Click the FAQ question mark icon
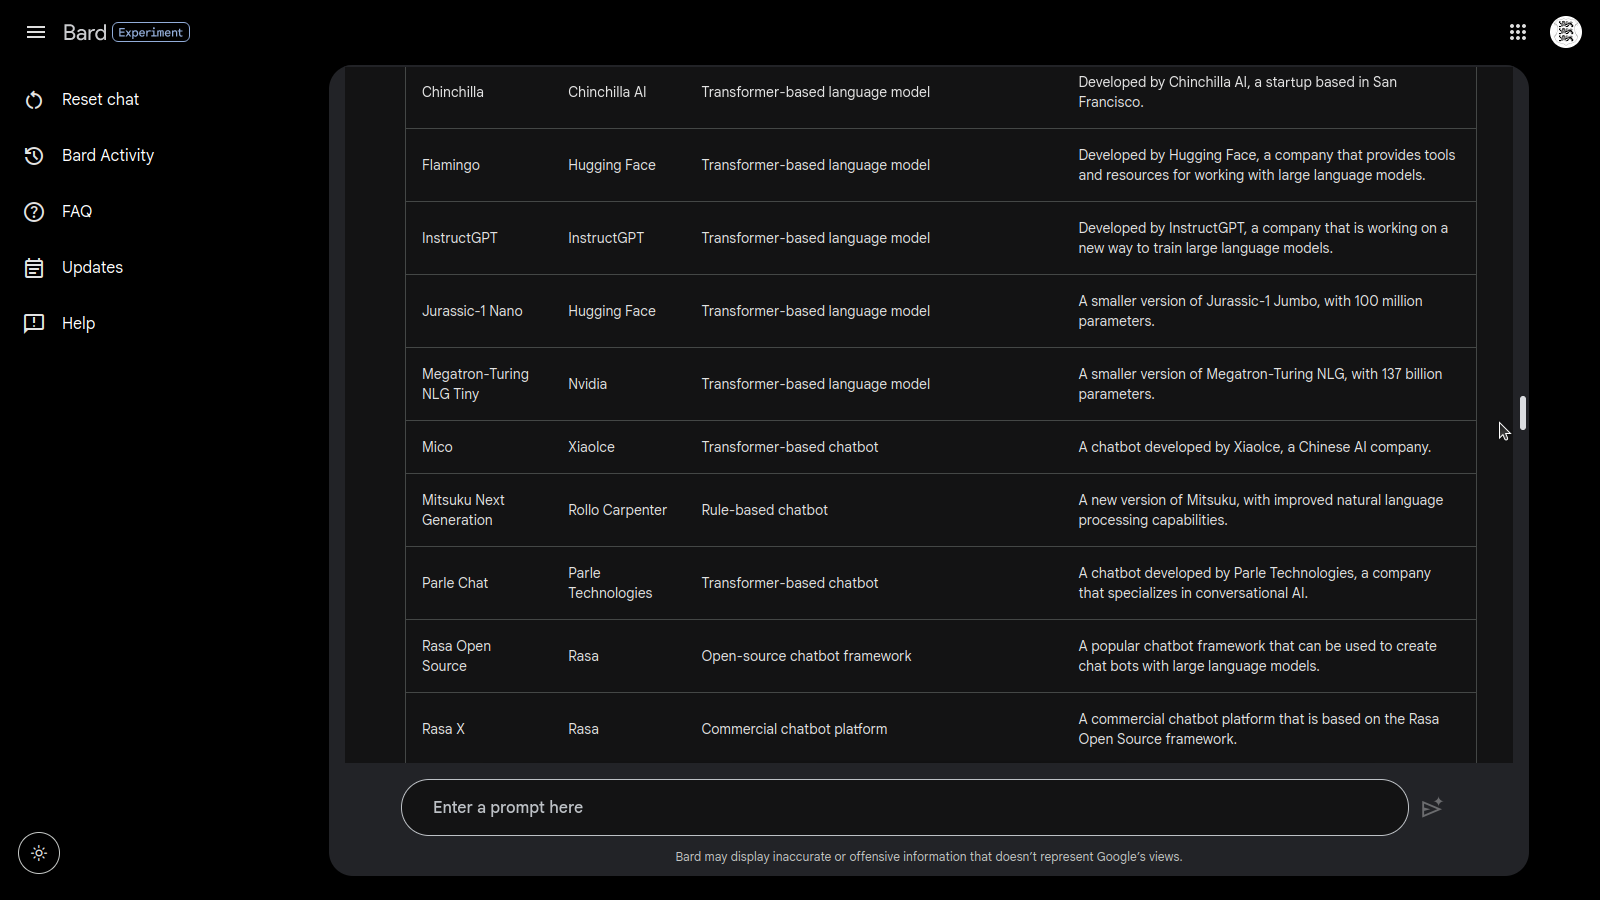 click(x=34, y=212)
